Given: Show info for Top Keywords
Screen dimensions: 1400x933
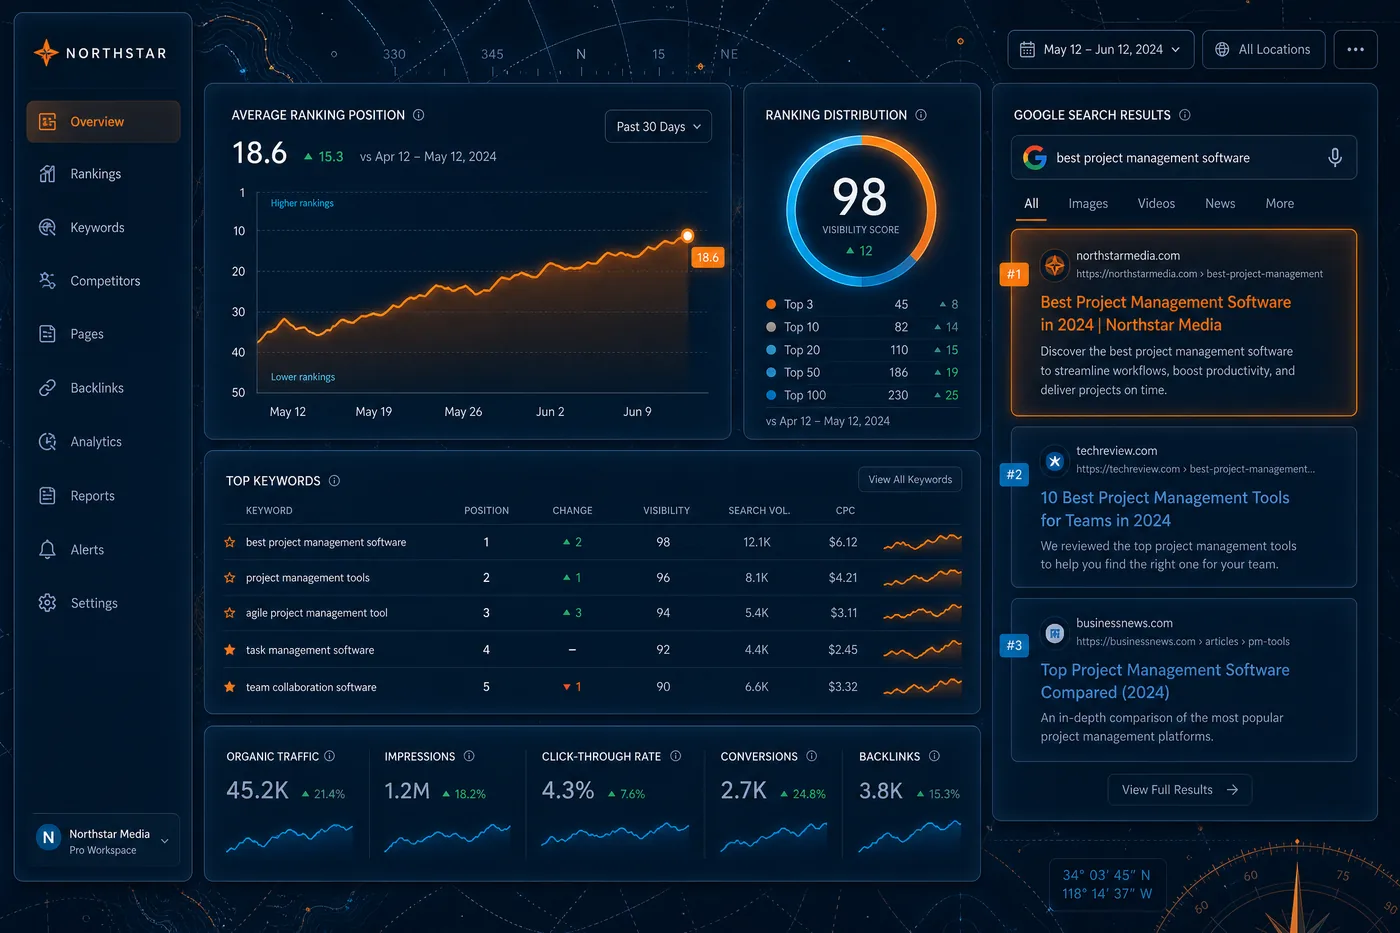Looking at the screenshot, I should point(335,481).
